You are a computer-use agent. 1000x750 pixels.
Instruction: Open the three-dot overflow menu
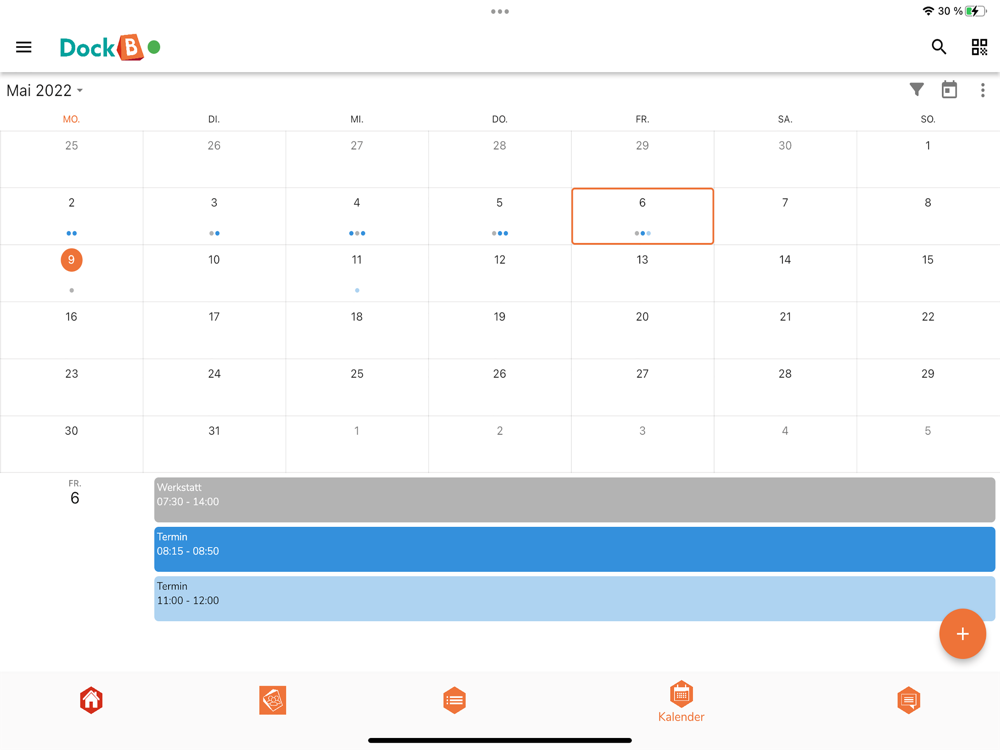click(x=982, y=91)
